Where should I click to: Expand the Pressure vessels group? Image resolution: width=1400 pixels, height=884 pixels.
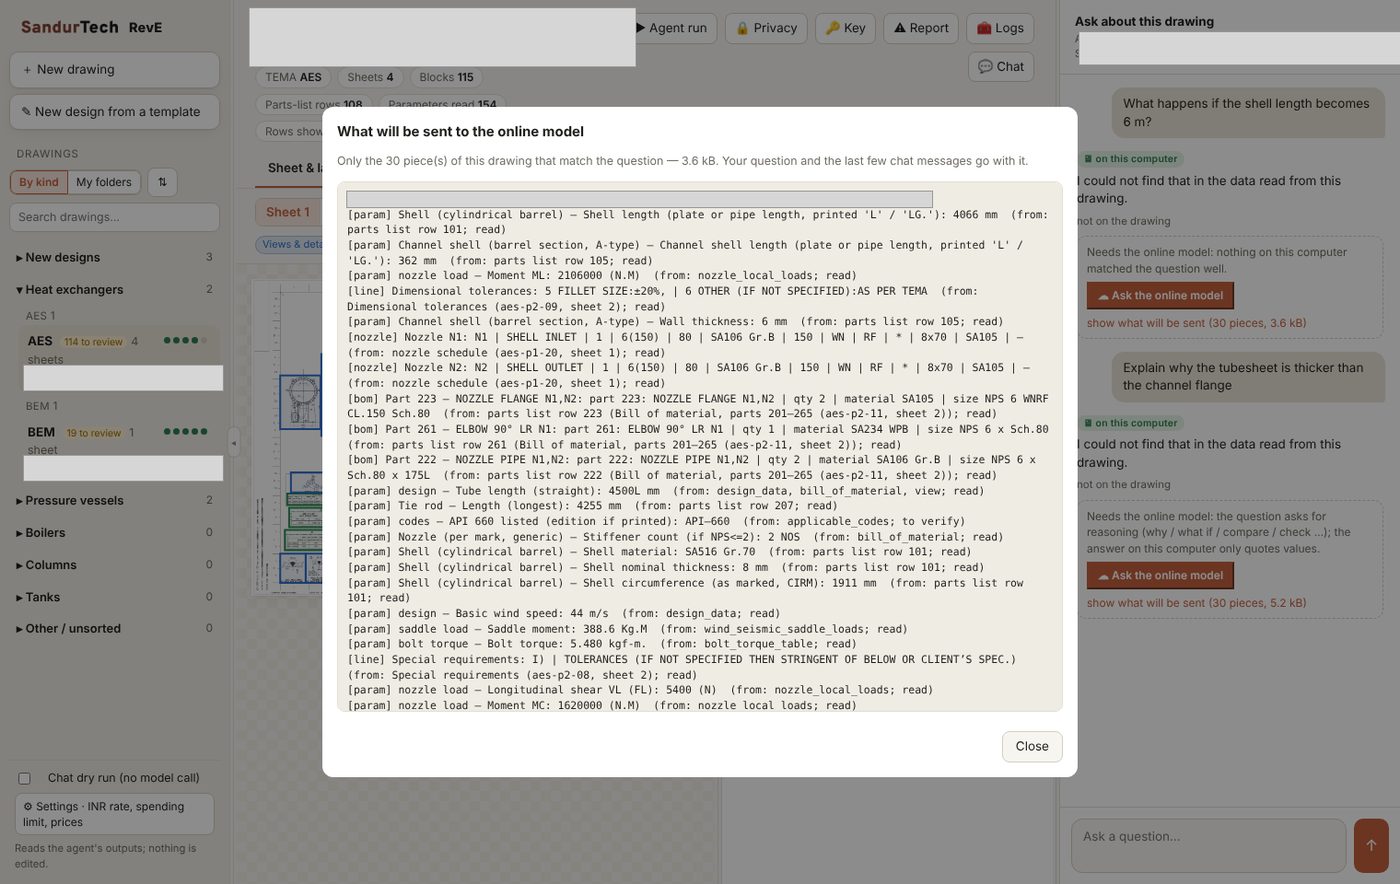[114, 500]
